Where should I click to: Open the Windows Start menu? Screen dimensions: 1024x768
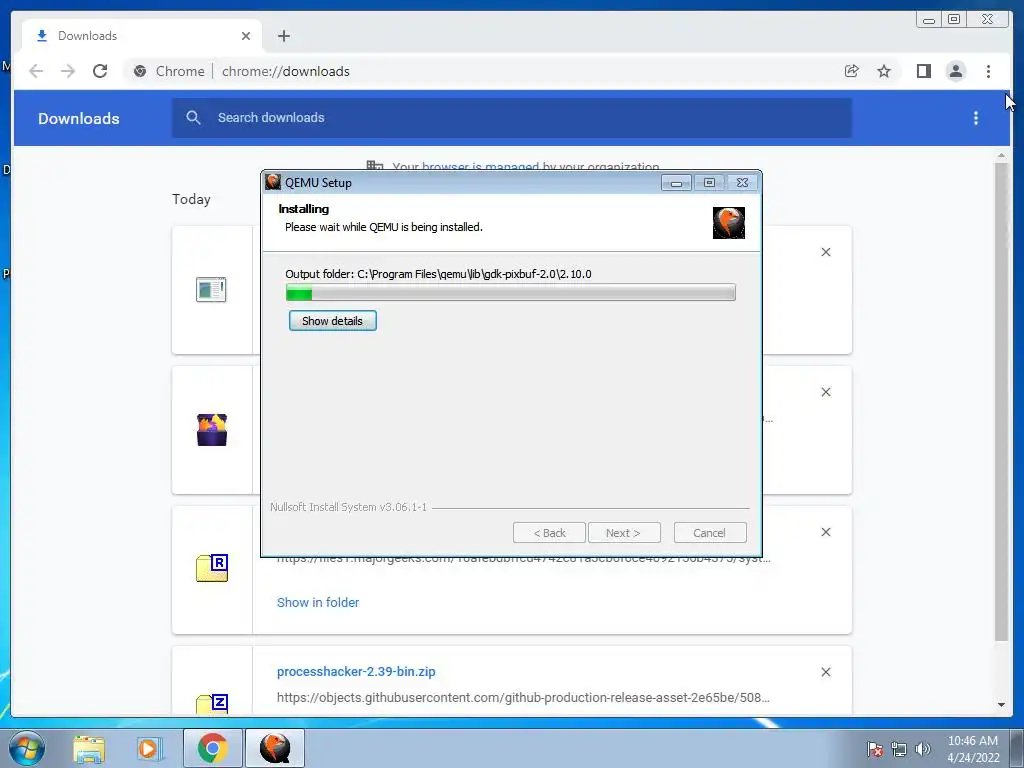click(27, 748)
